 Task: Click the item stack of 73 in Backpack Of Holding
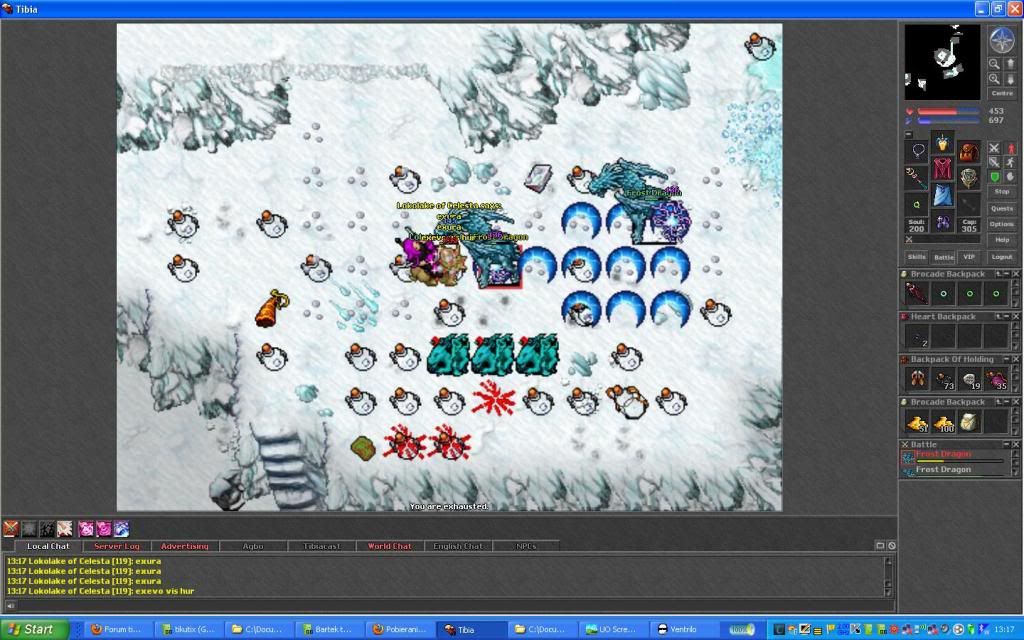coord(944,379)
